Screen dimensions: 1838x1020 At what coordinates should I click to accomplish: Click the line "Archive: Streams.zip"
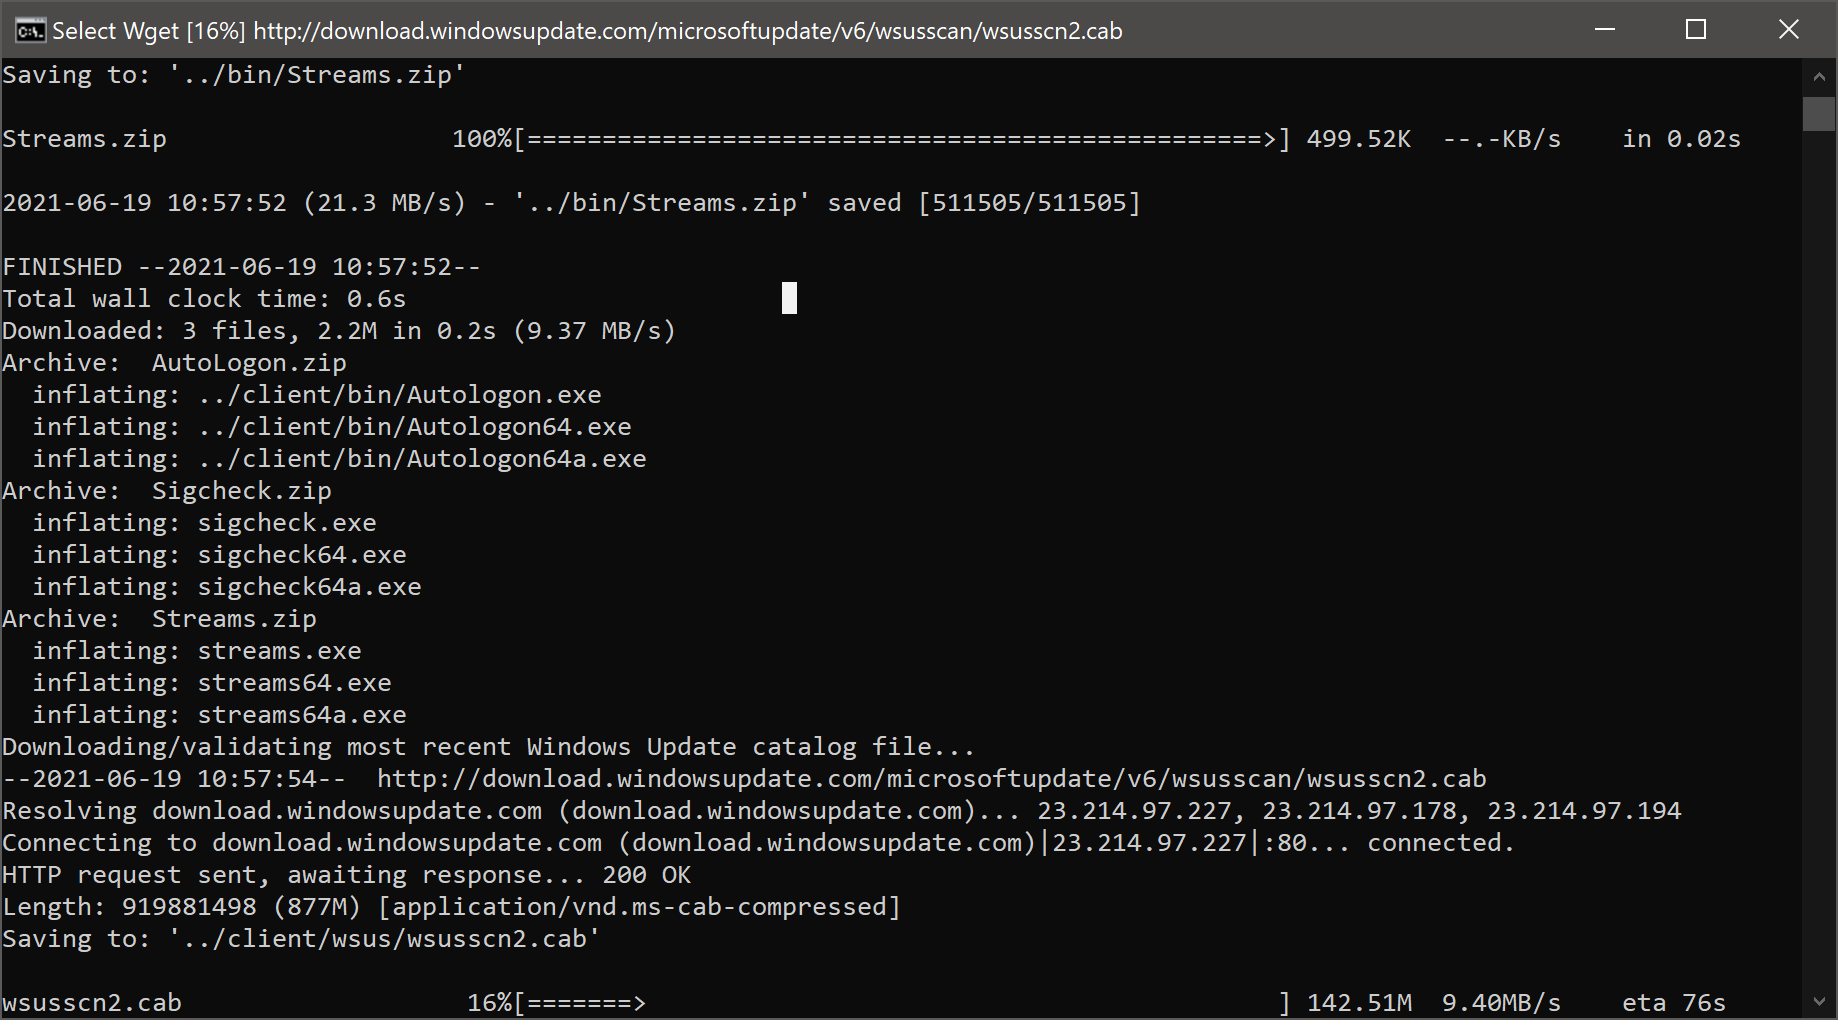159,619
